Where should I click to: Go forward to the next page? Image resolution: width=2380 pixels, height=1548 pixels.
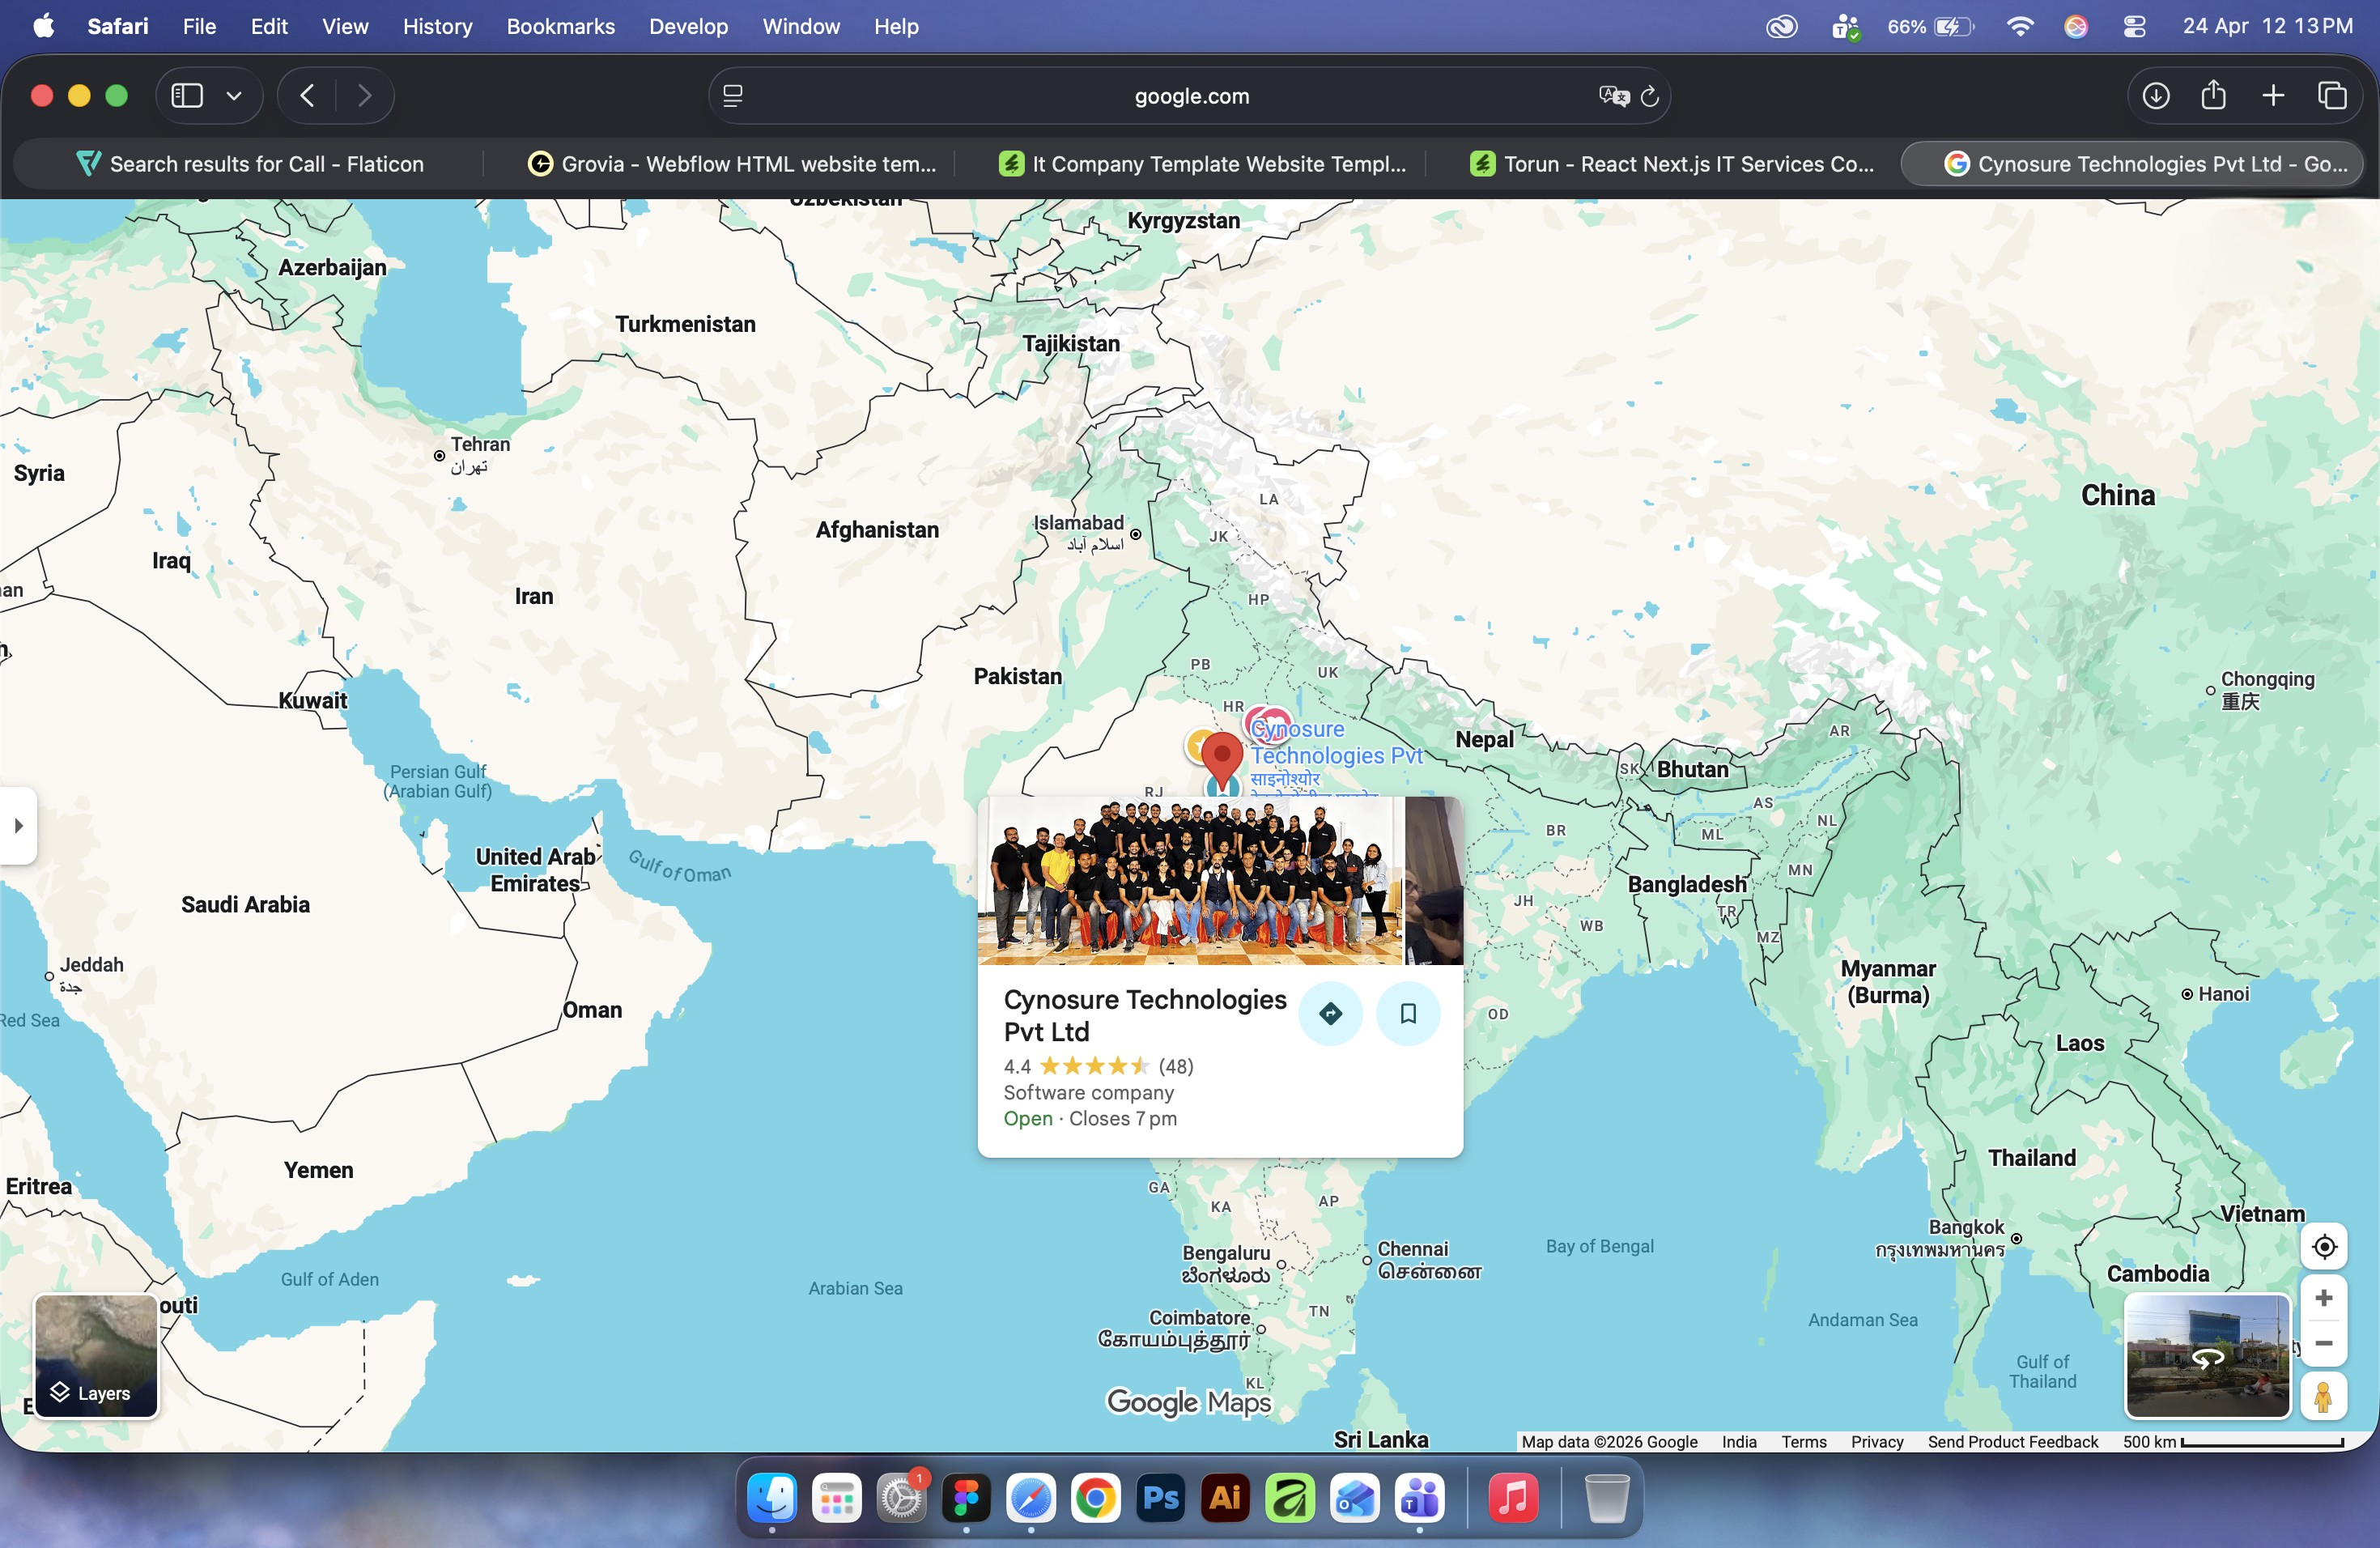tap(364, 96)
